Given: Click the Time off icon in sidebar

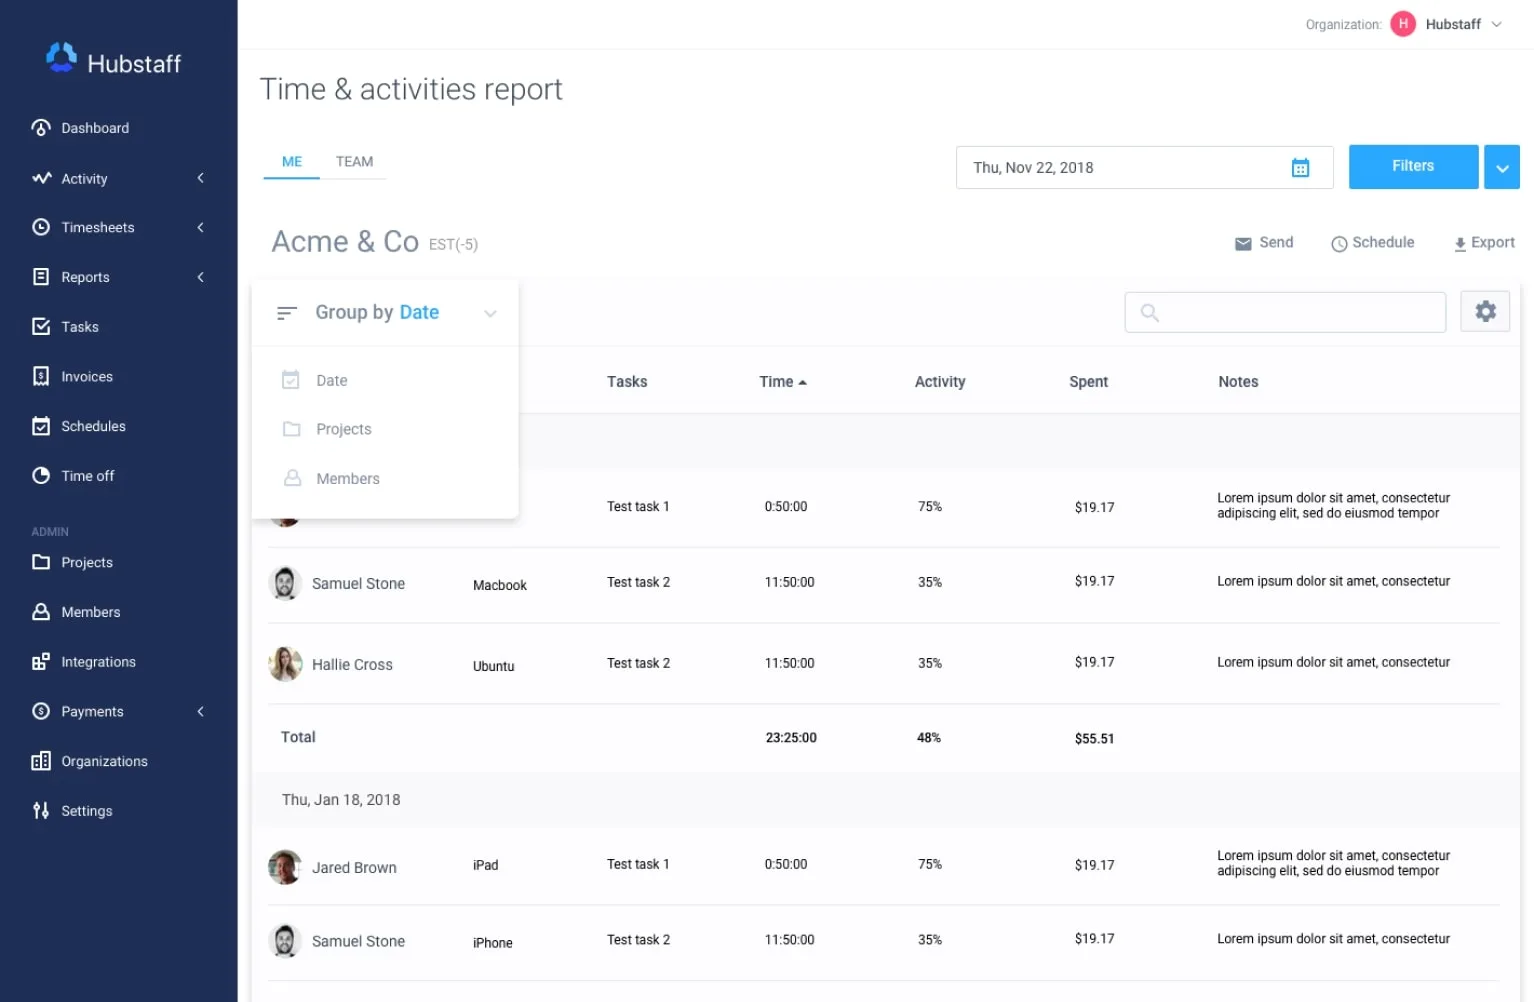Looking at the screenshot, I should (41, 476).
